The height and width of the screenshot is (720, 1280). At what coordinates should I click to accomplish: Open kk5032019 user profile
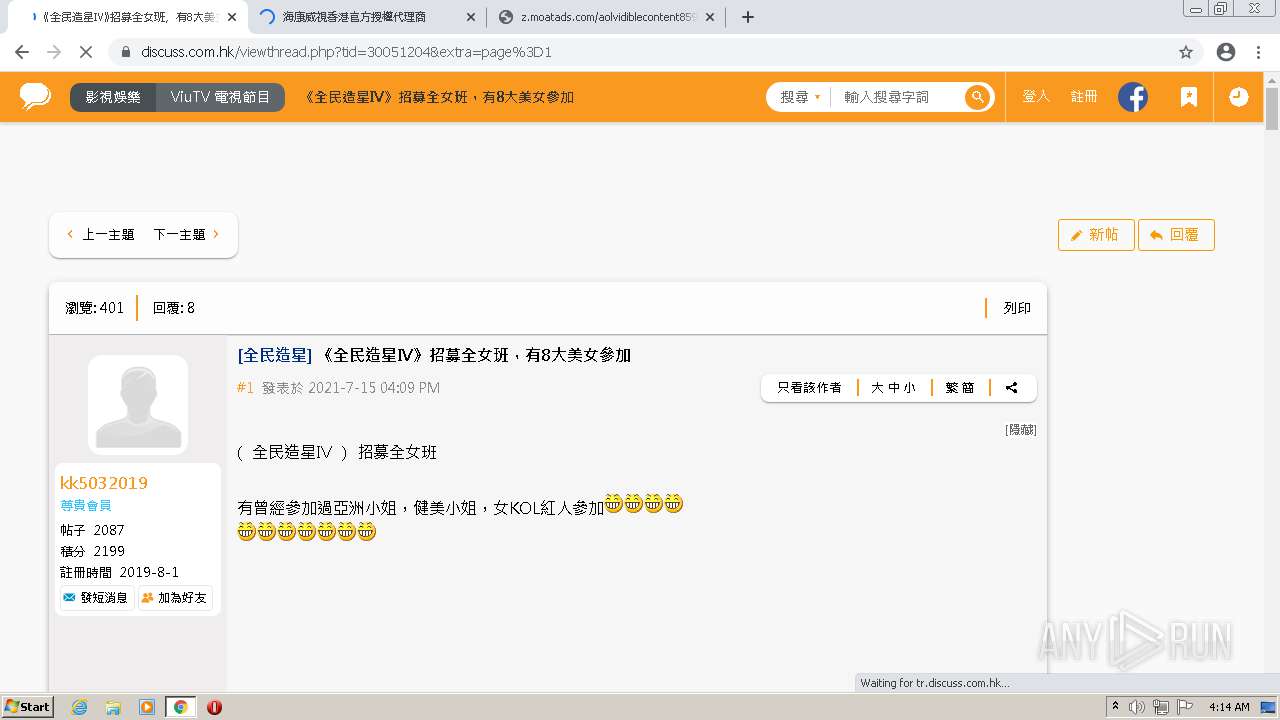point(104,483)
